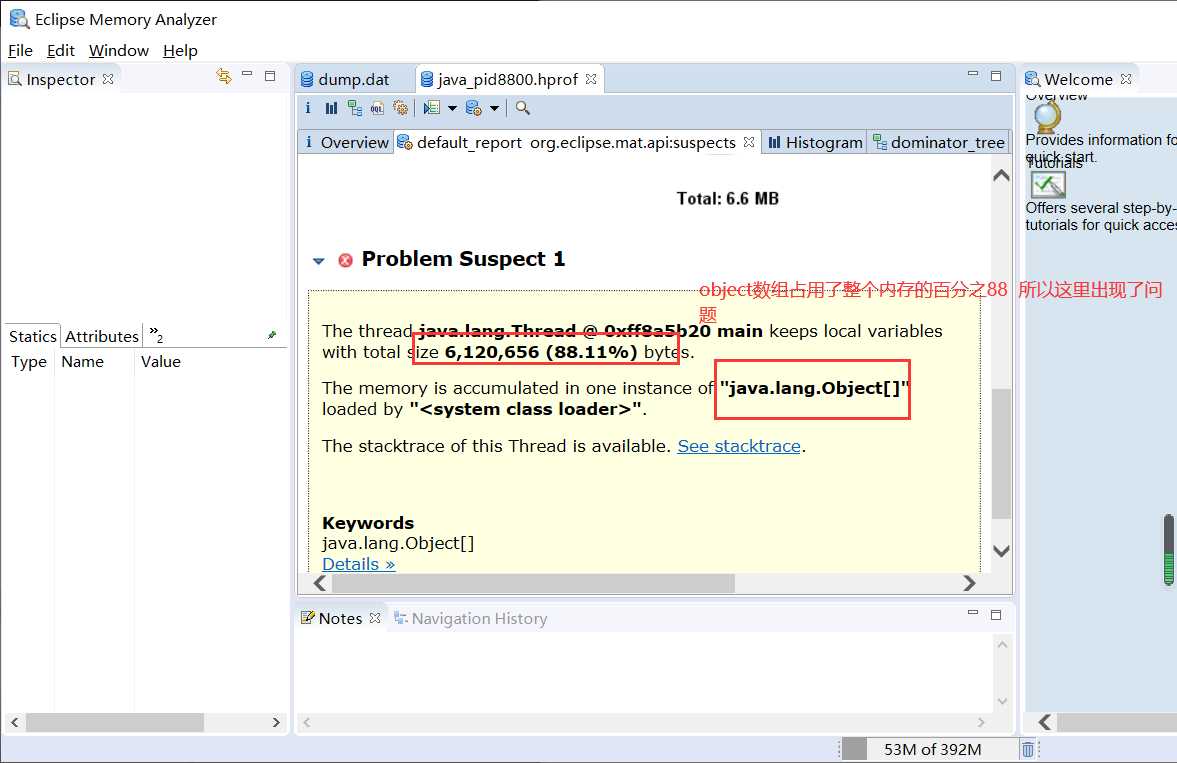
Task: Close the Welcome view
Action: (1126, 79)
